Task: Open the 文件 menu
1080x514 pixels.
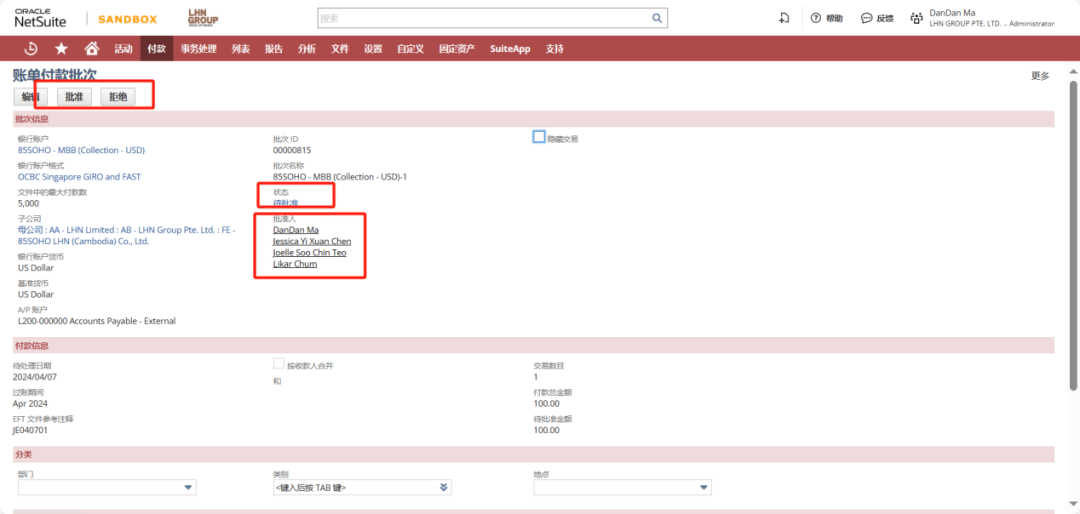Action: [340, 49]
